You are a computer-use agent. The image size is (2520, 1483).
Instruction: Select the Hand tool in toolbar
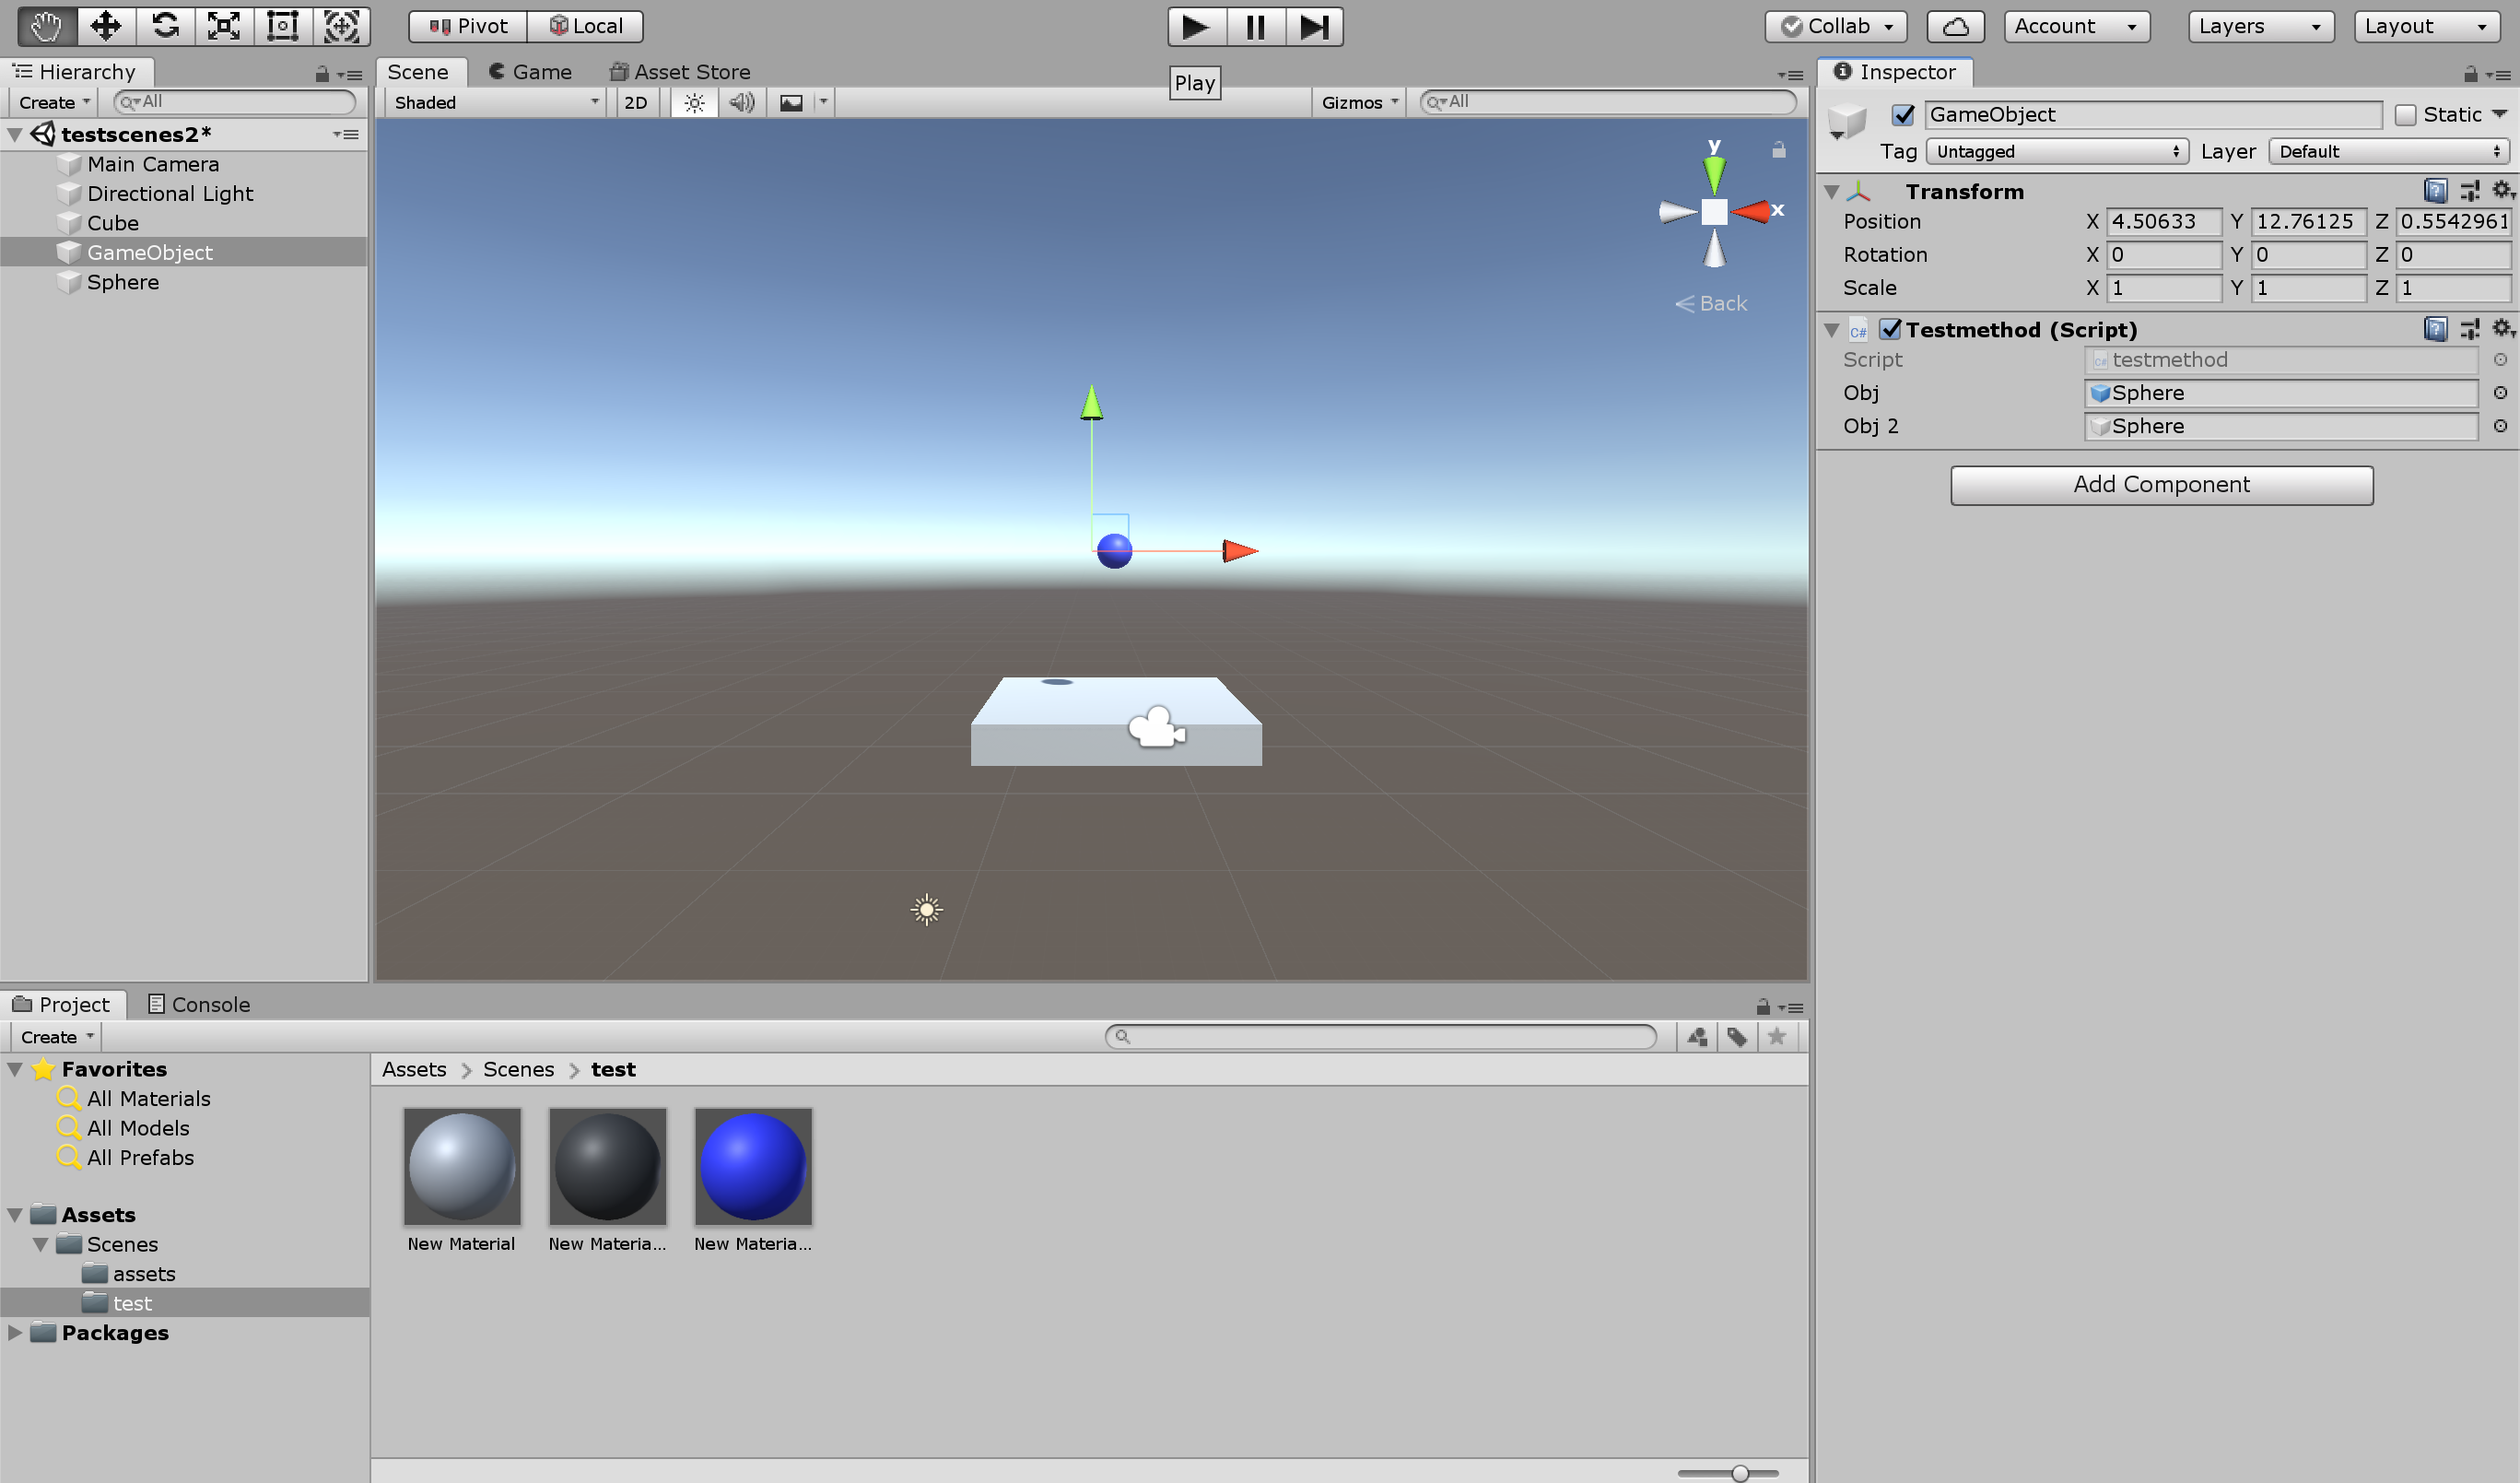(46, 26)
